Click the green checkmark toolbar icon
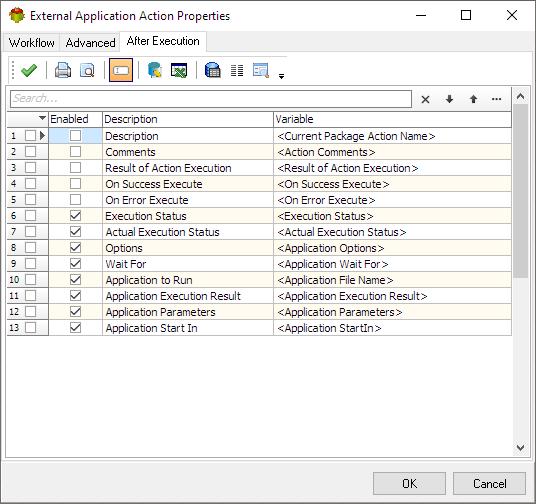536x504 pixels. point(29,70)
